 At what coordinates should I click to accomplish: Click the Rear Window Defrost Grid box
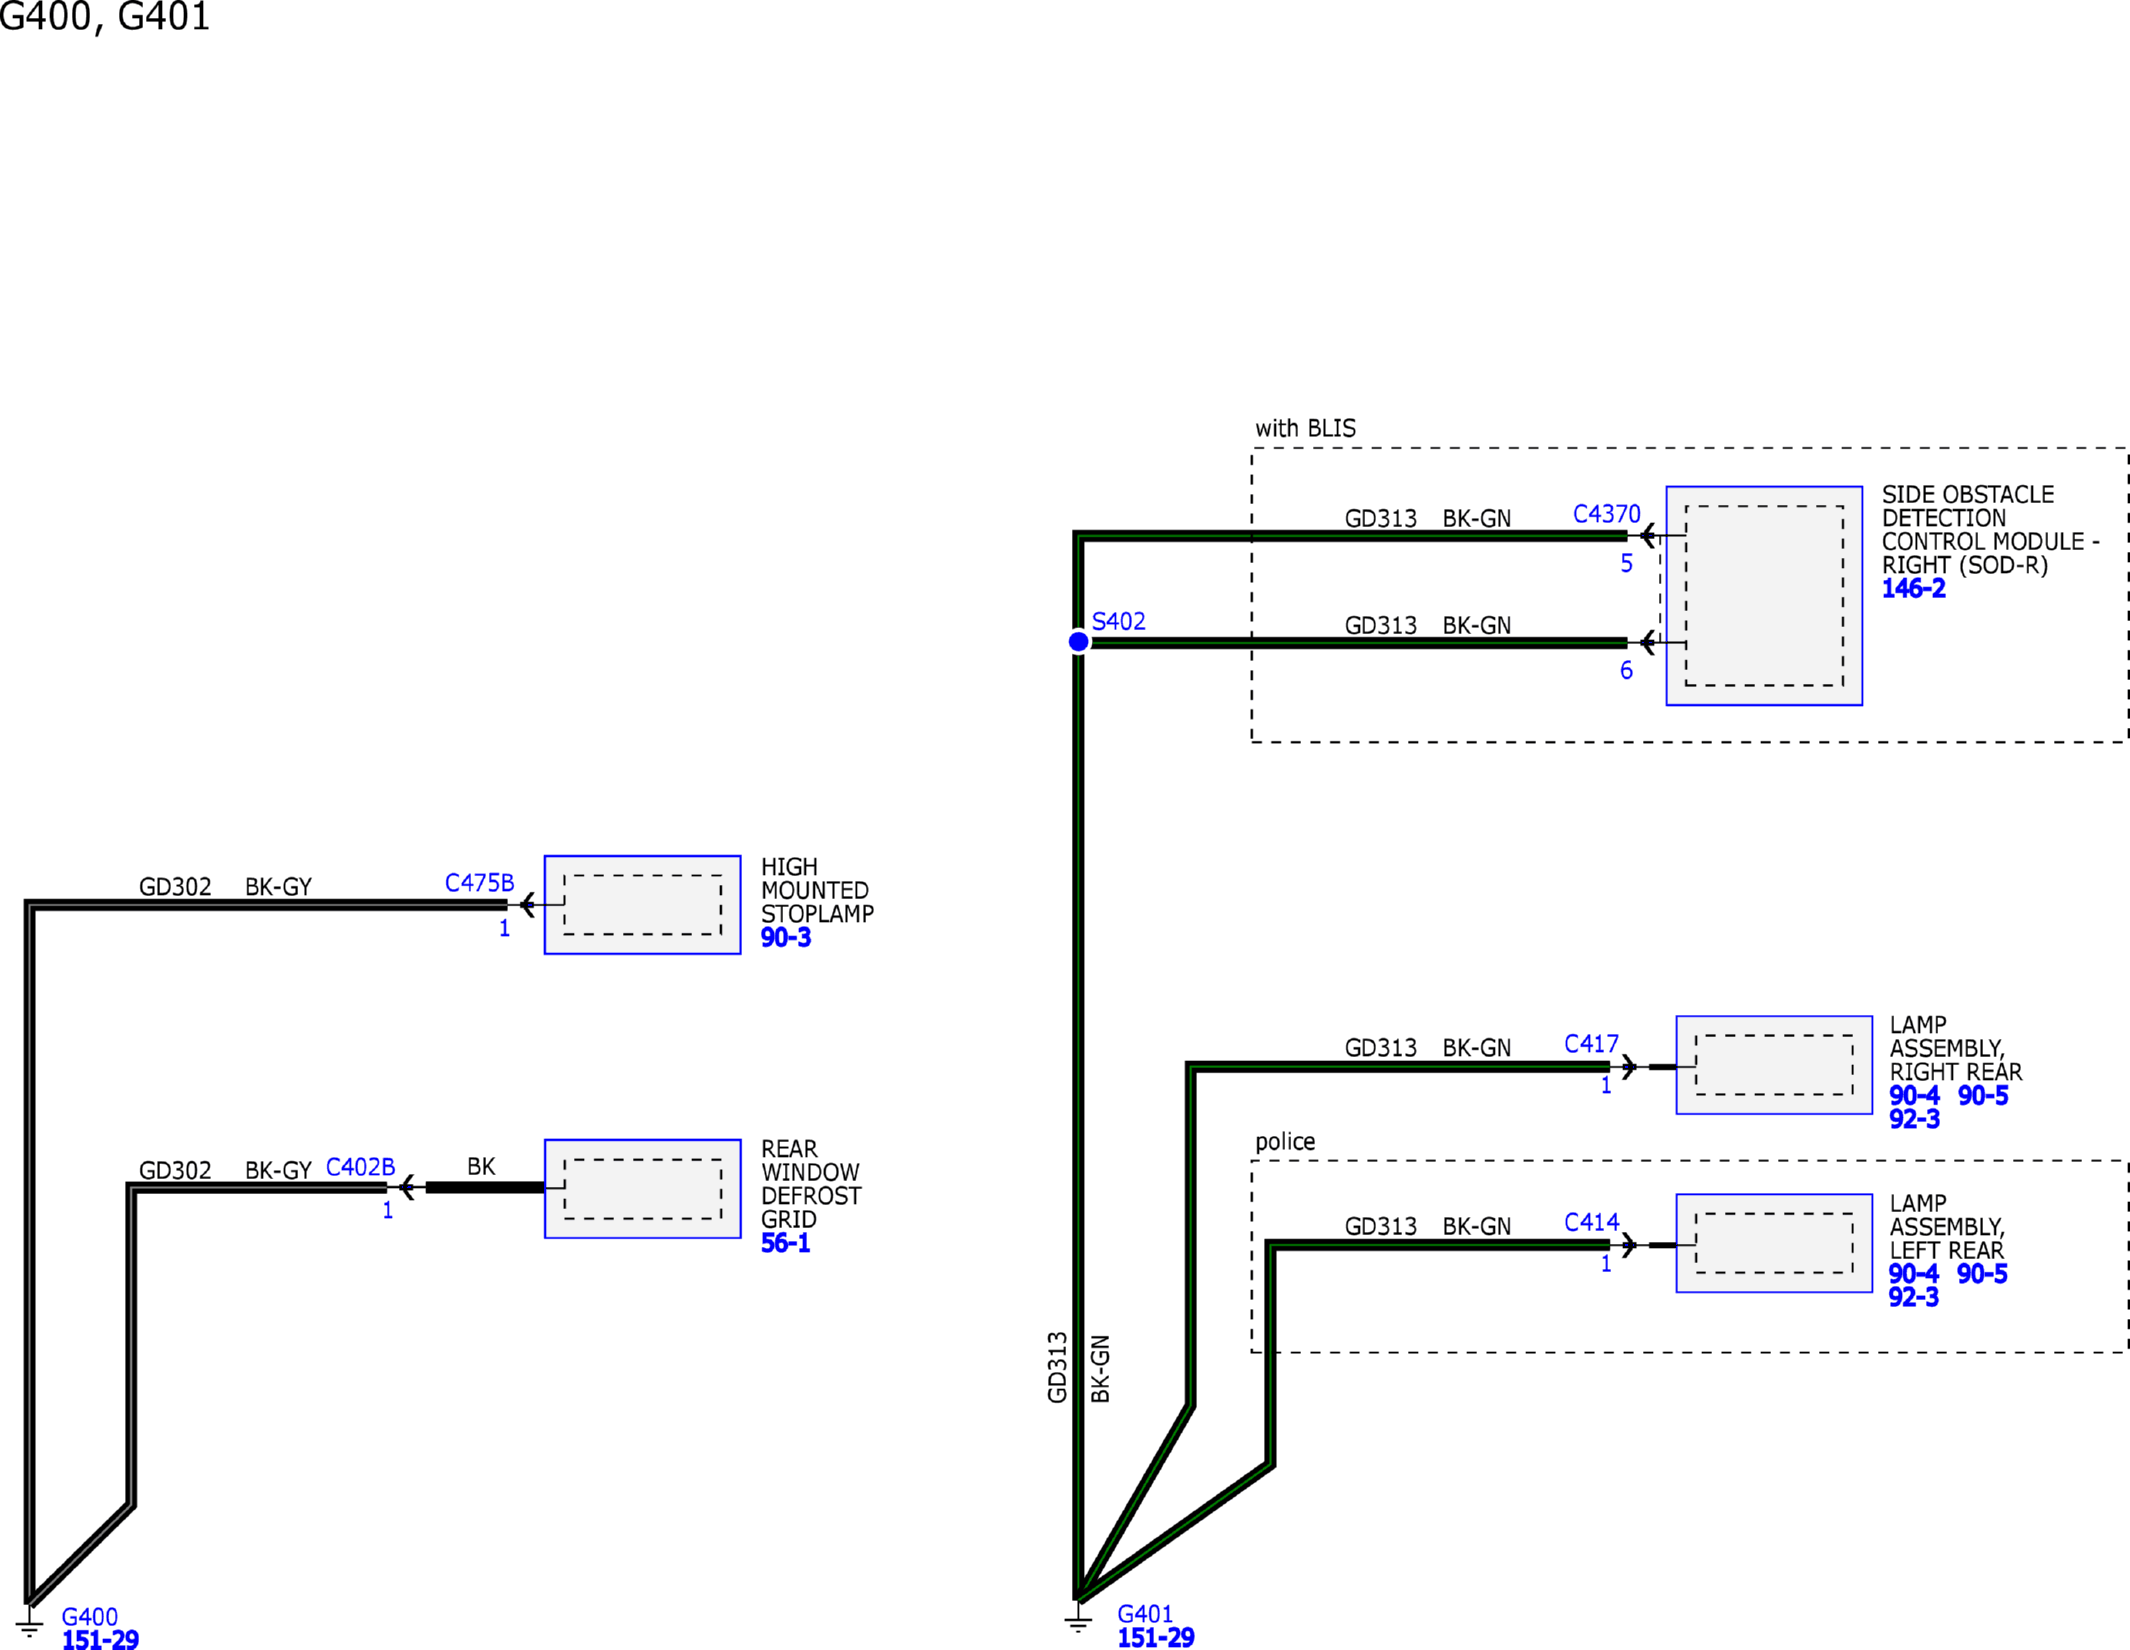(642, 1189)
